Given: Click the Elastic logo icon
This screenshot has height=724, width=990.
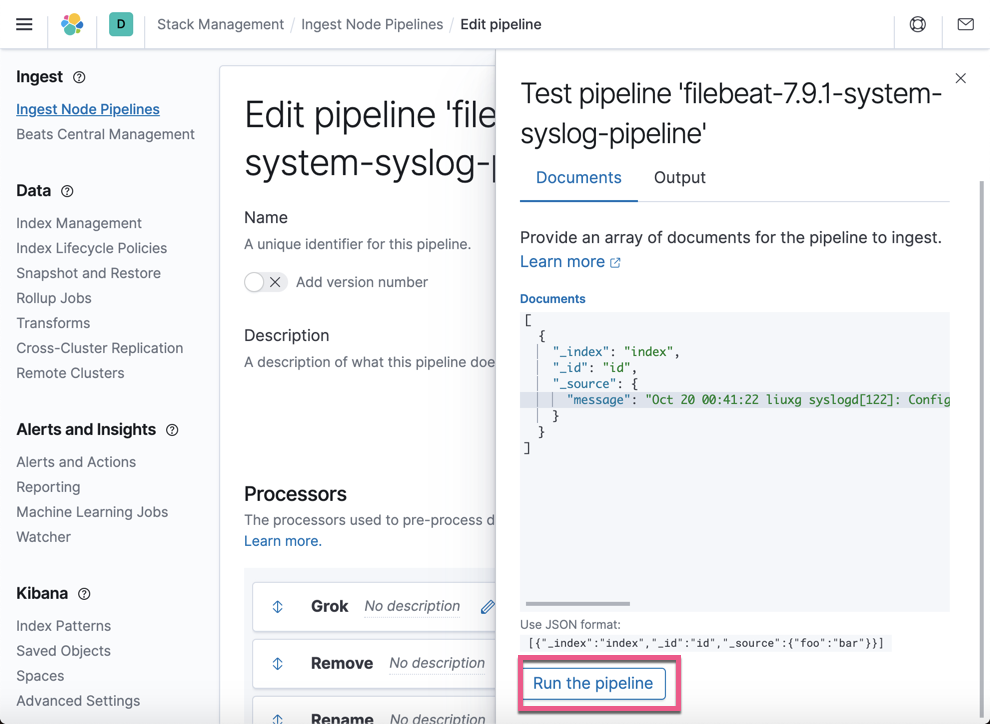Looking at the screenshot, I should click(x=72, y=25).
